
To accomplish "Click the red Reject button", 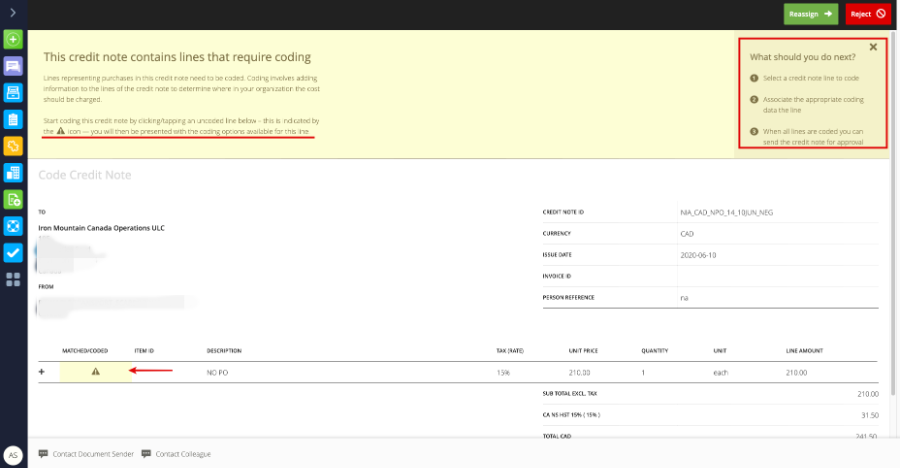I will click(868, 14).
